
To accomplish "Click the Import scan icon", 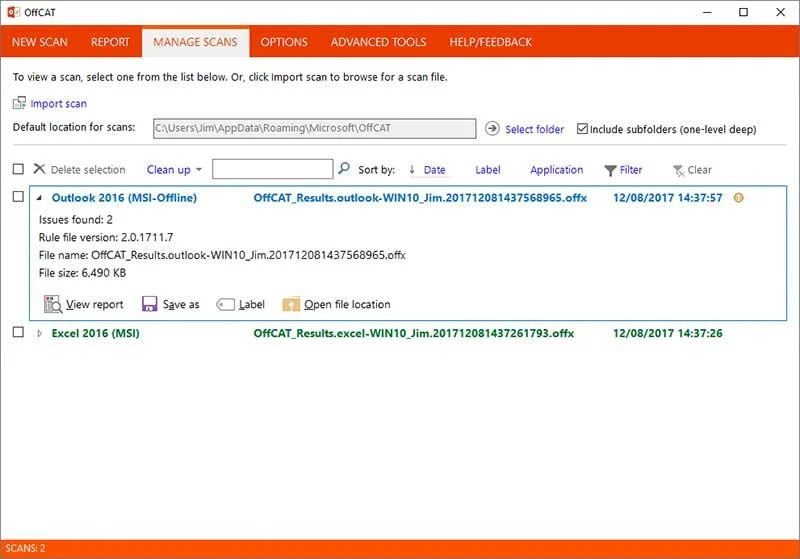I will click(19, 103).
